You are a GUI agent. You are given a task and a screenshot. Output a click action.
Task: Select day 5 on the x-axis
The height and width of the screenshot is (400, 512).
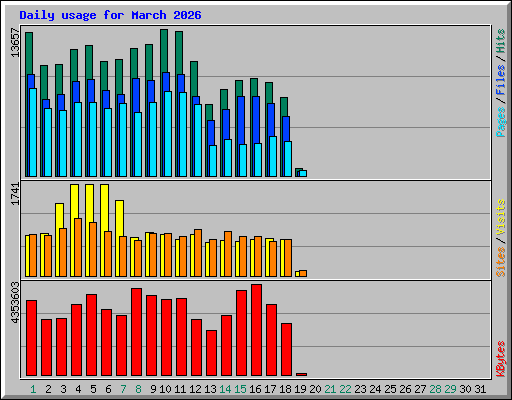click(93, 389)
